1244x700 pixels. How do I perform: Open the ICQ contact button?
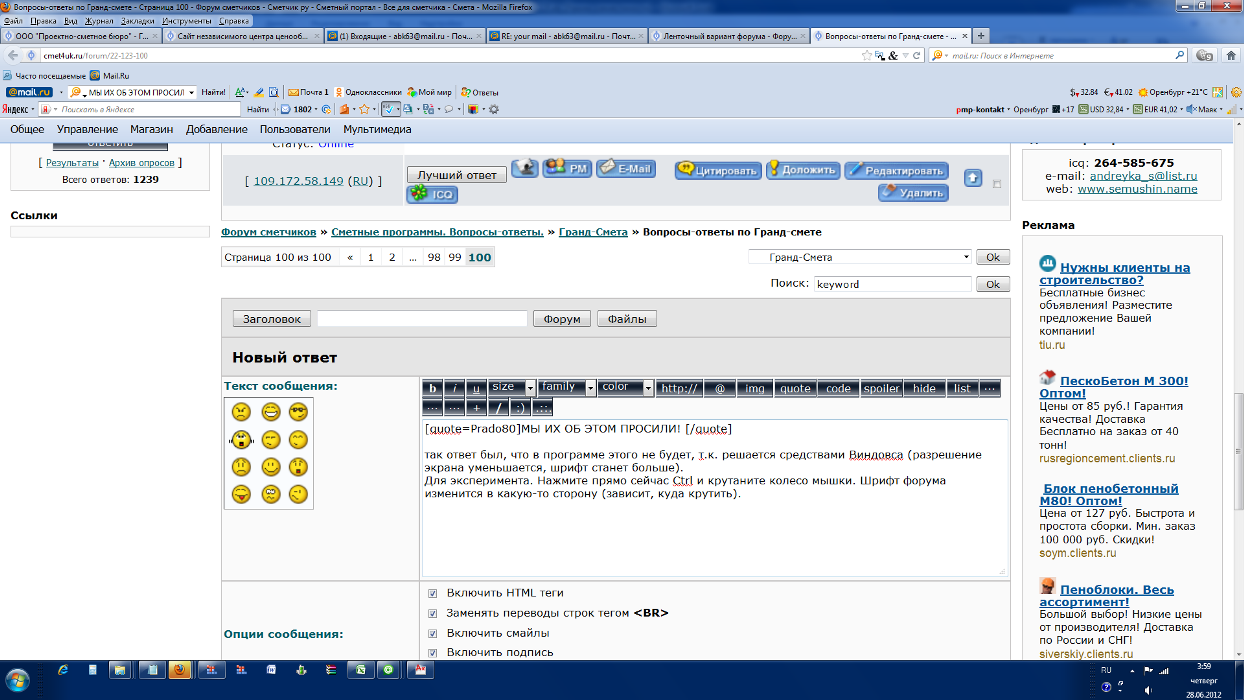point(432,194)
